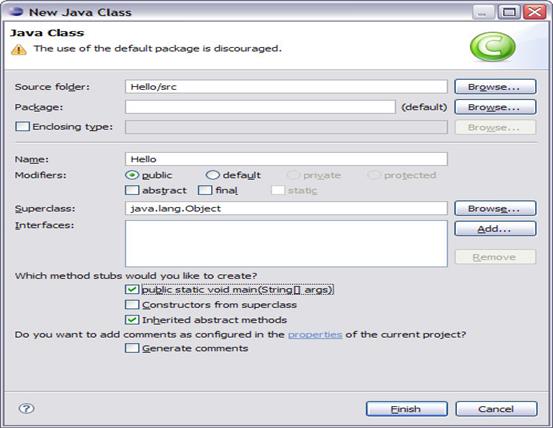Viewport: 553px width, 428px height.
Task: Close the New Java Class dialog
Action: coord(535,12)
